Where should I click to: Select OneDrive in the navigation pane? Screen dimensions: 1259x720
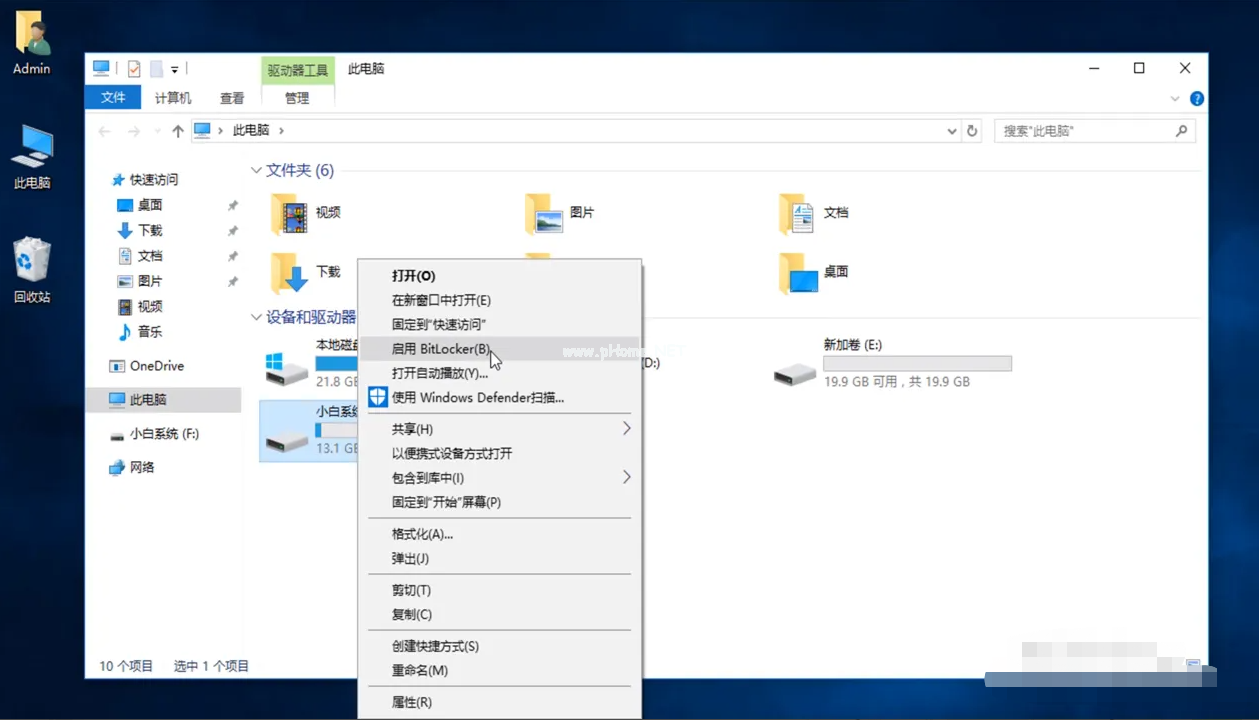click(156, 366)
